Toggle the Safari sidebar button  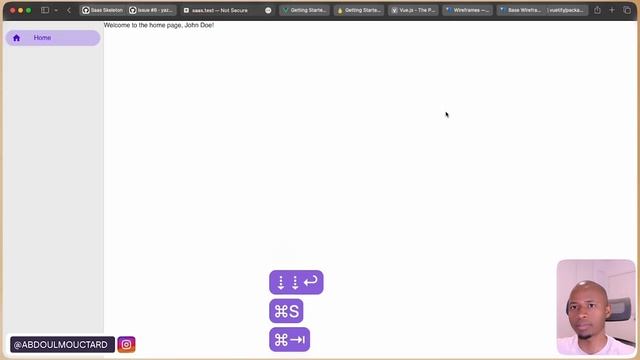click(45, 10)
